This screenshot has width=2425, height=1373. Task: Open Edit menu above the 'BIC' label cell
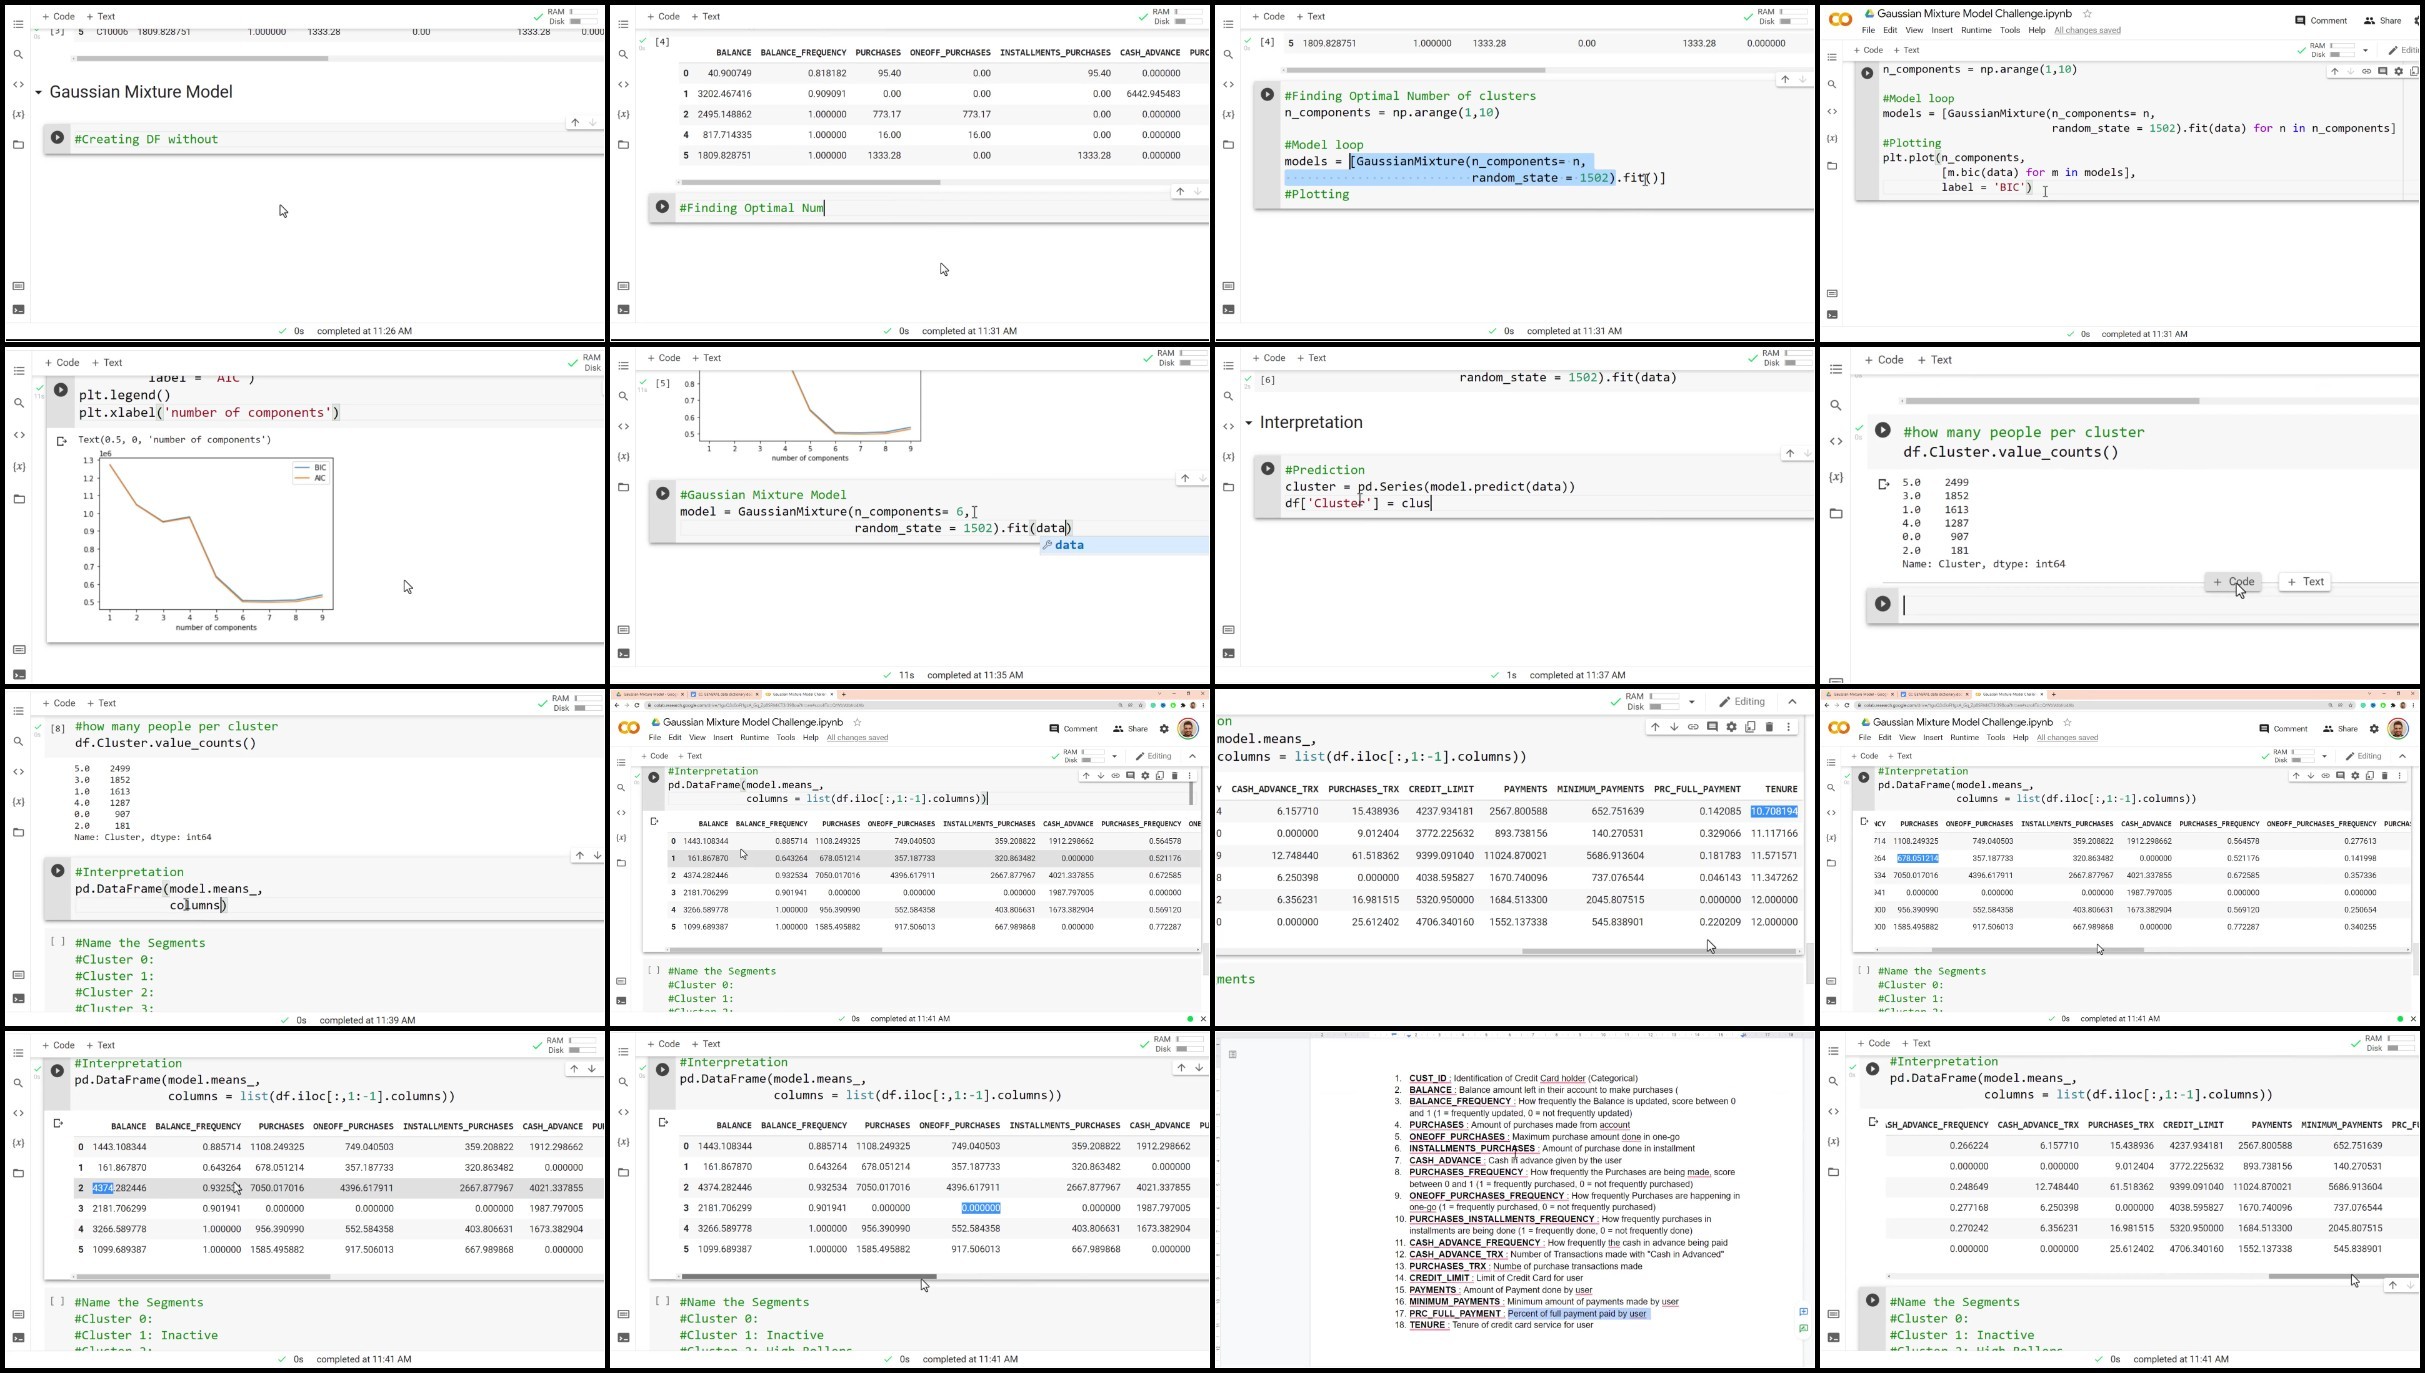(1890, 30)
